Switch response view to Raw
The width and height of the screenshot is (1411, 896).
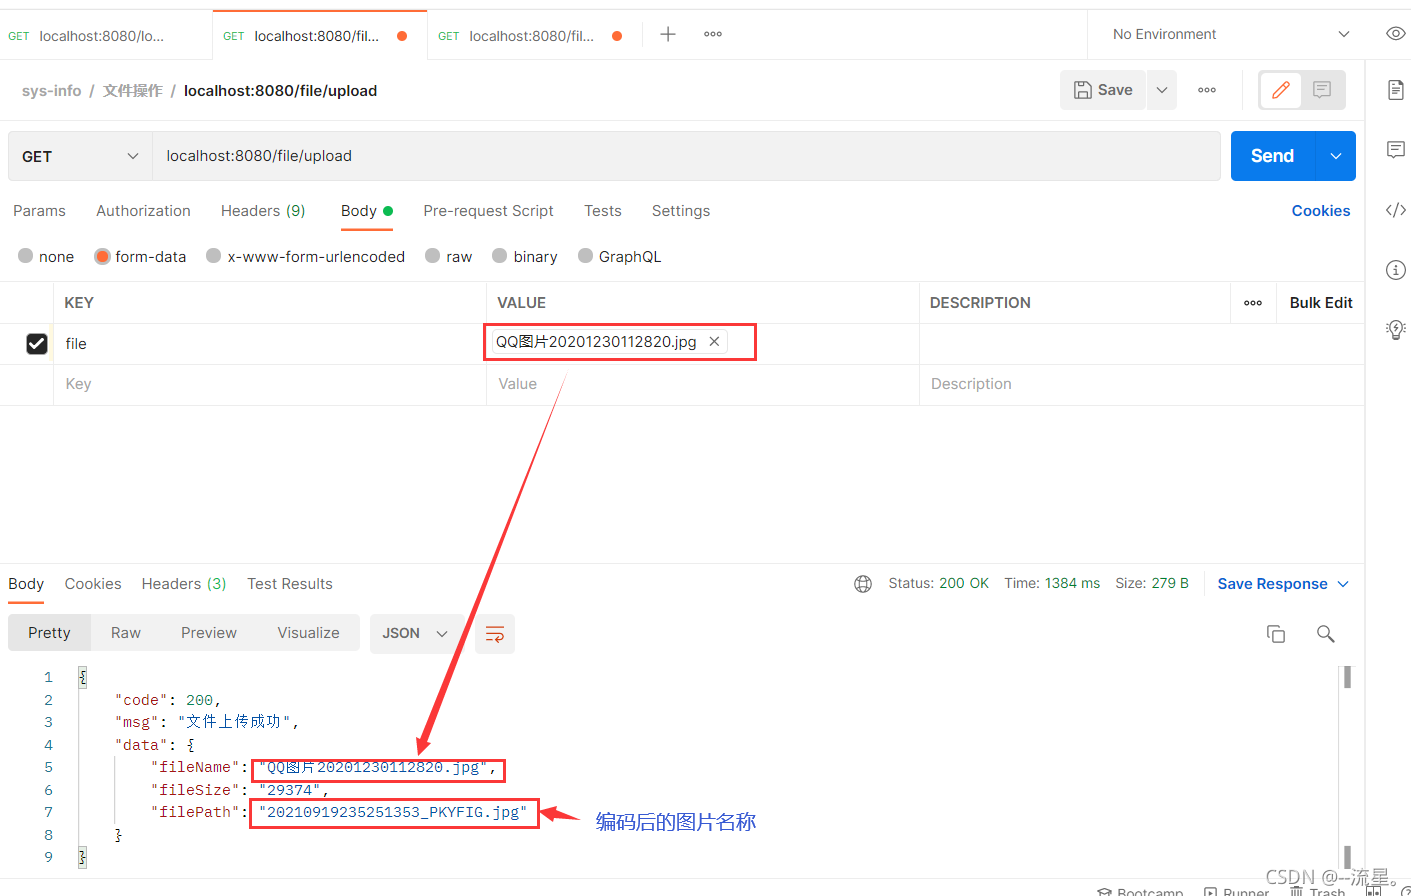pyautogui.click(x=126, y=633)
